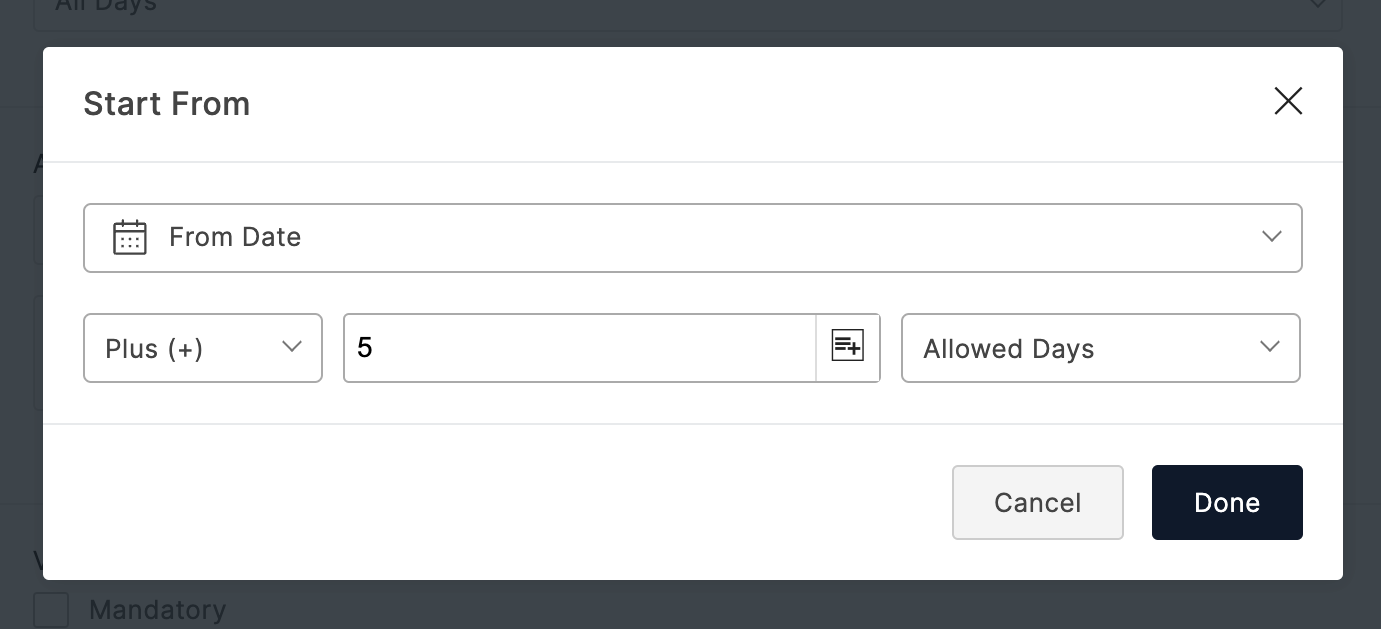Click the All Days chevron behind the dialog
The image size is (1381, 629).
pyautogui.click(x=1318, y=6)
